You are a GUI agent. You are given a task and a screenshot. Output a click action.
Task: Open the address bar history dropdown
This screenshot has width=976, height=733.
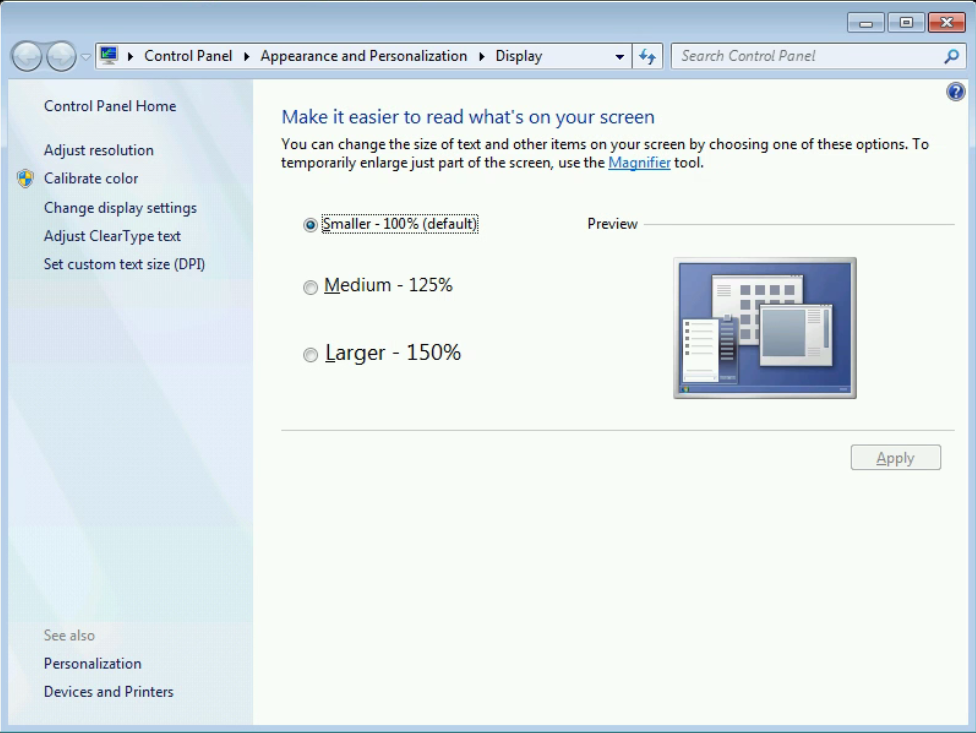[619, 57]
